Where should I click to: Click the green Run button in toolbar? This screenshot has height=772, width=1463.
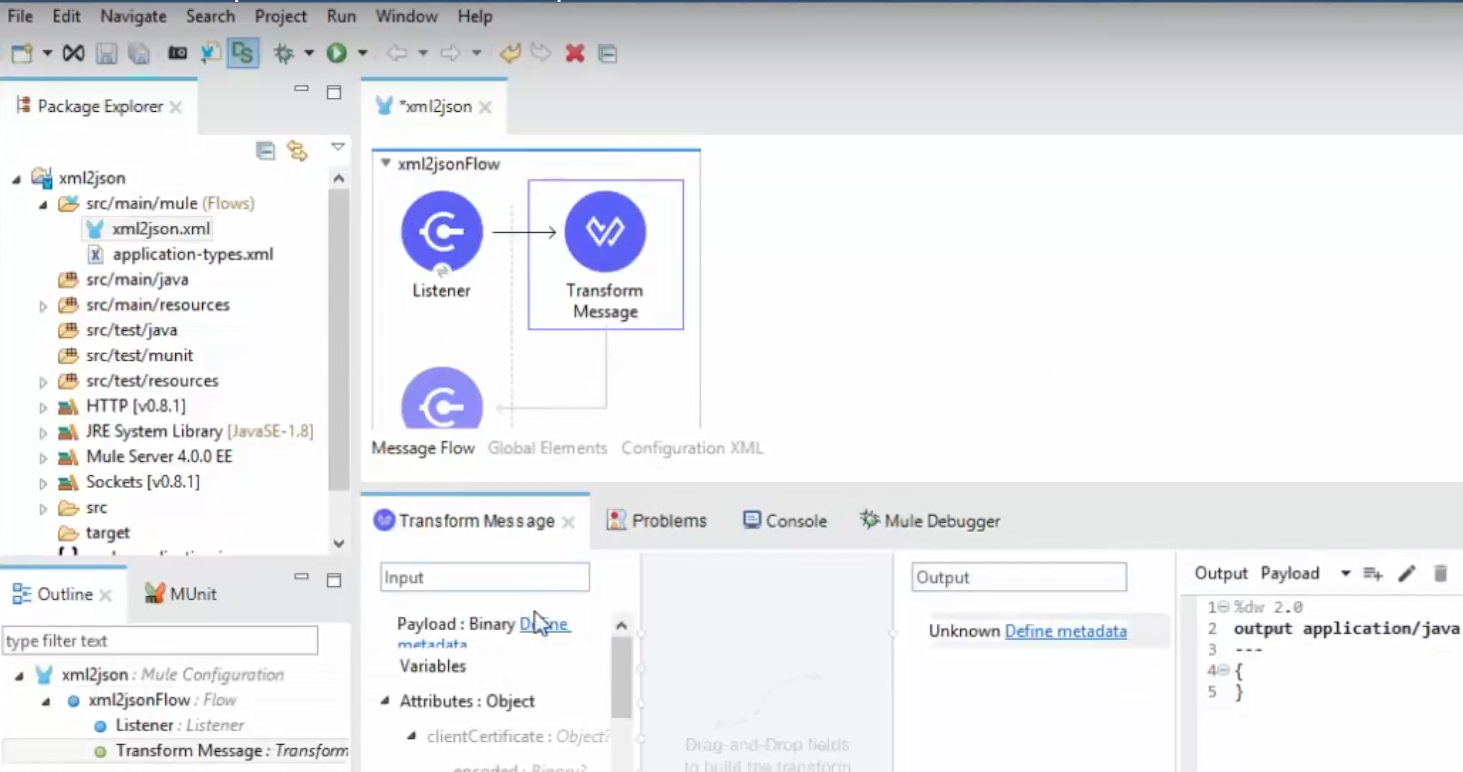(x=336, y=53)
